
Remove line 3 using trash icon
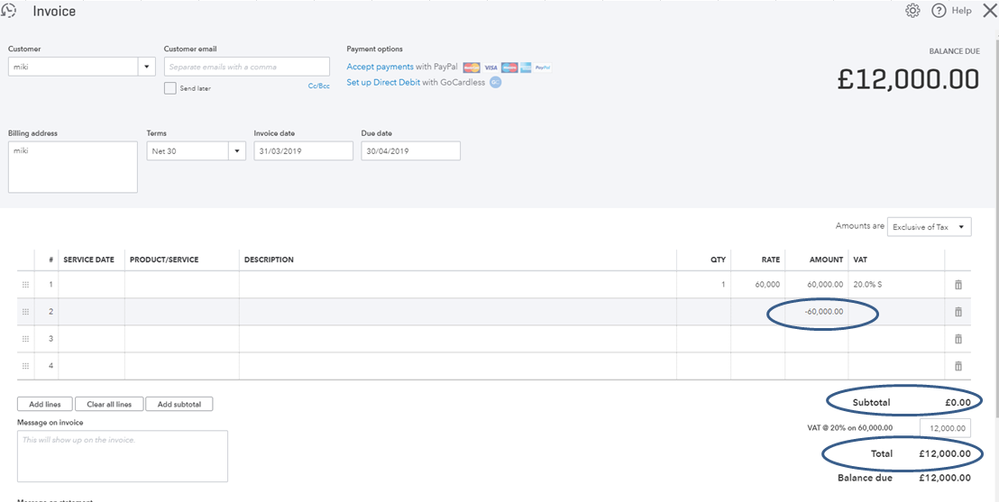point(958,339)
